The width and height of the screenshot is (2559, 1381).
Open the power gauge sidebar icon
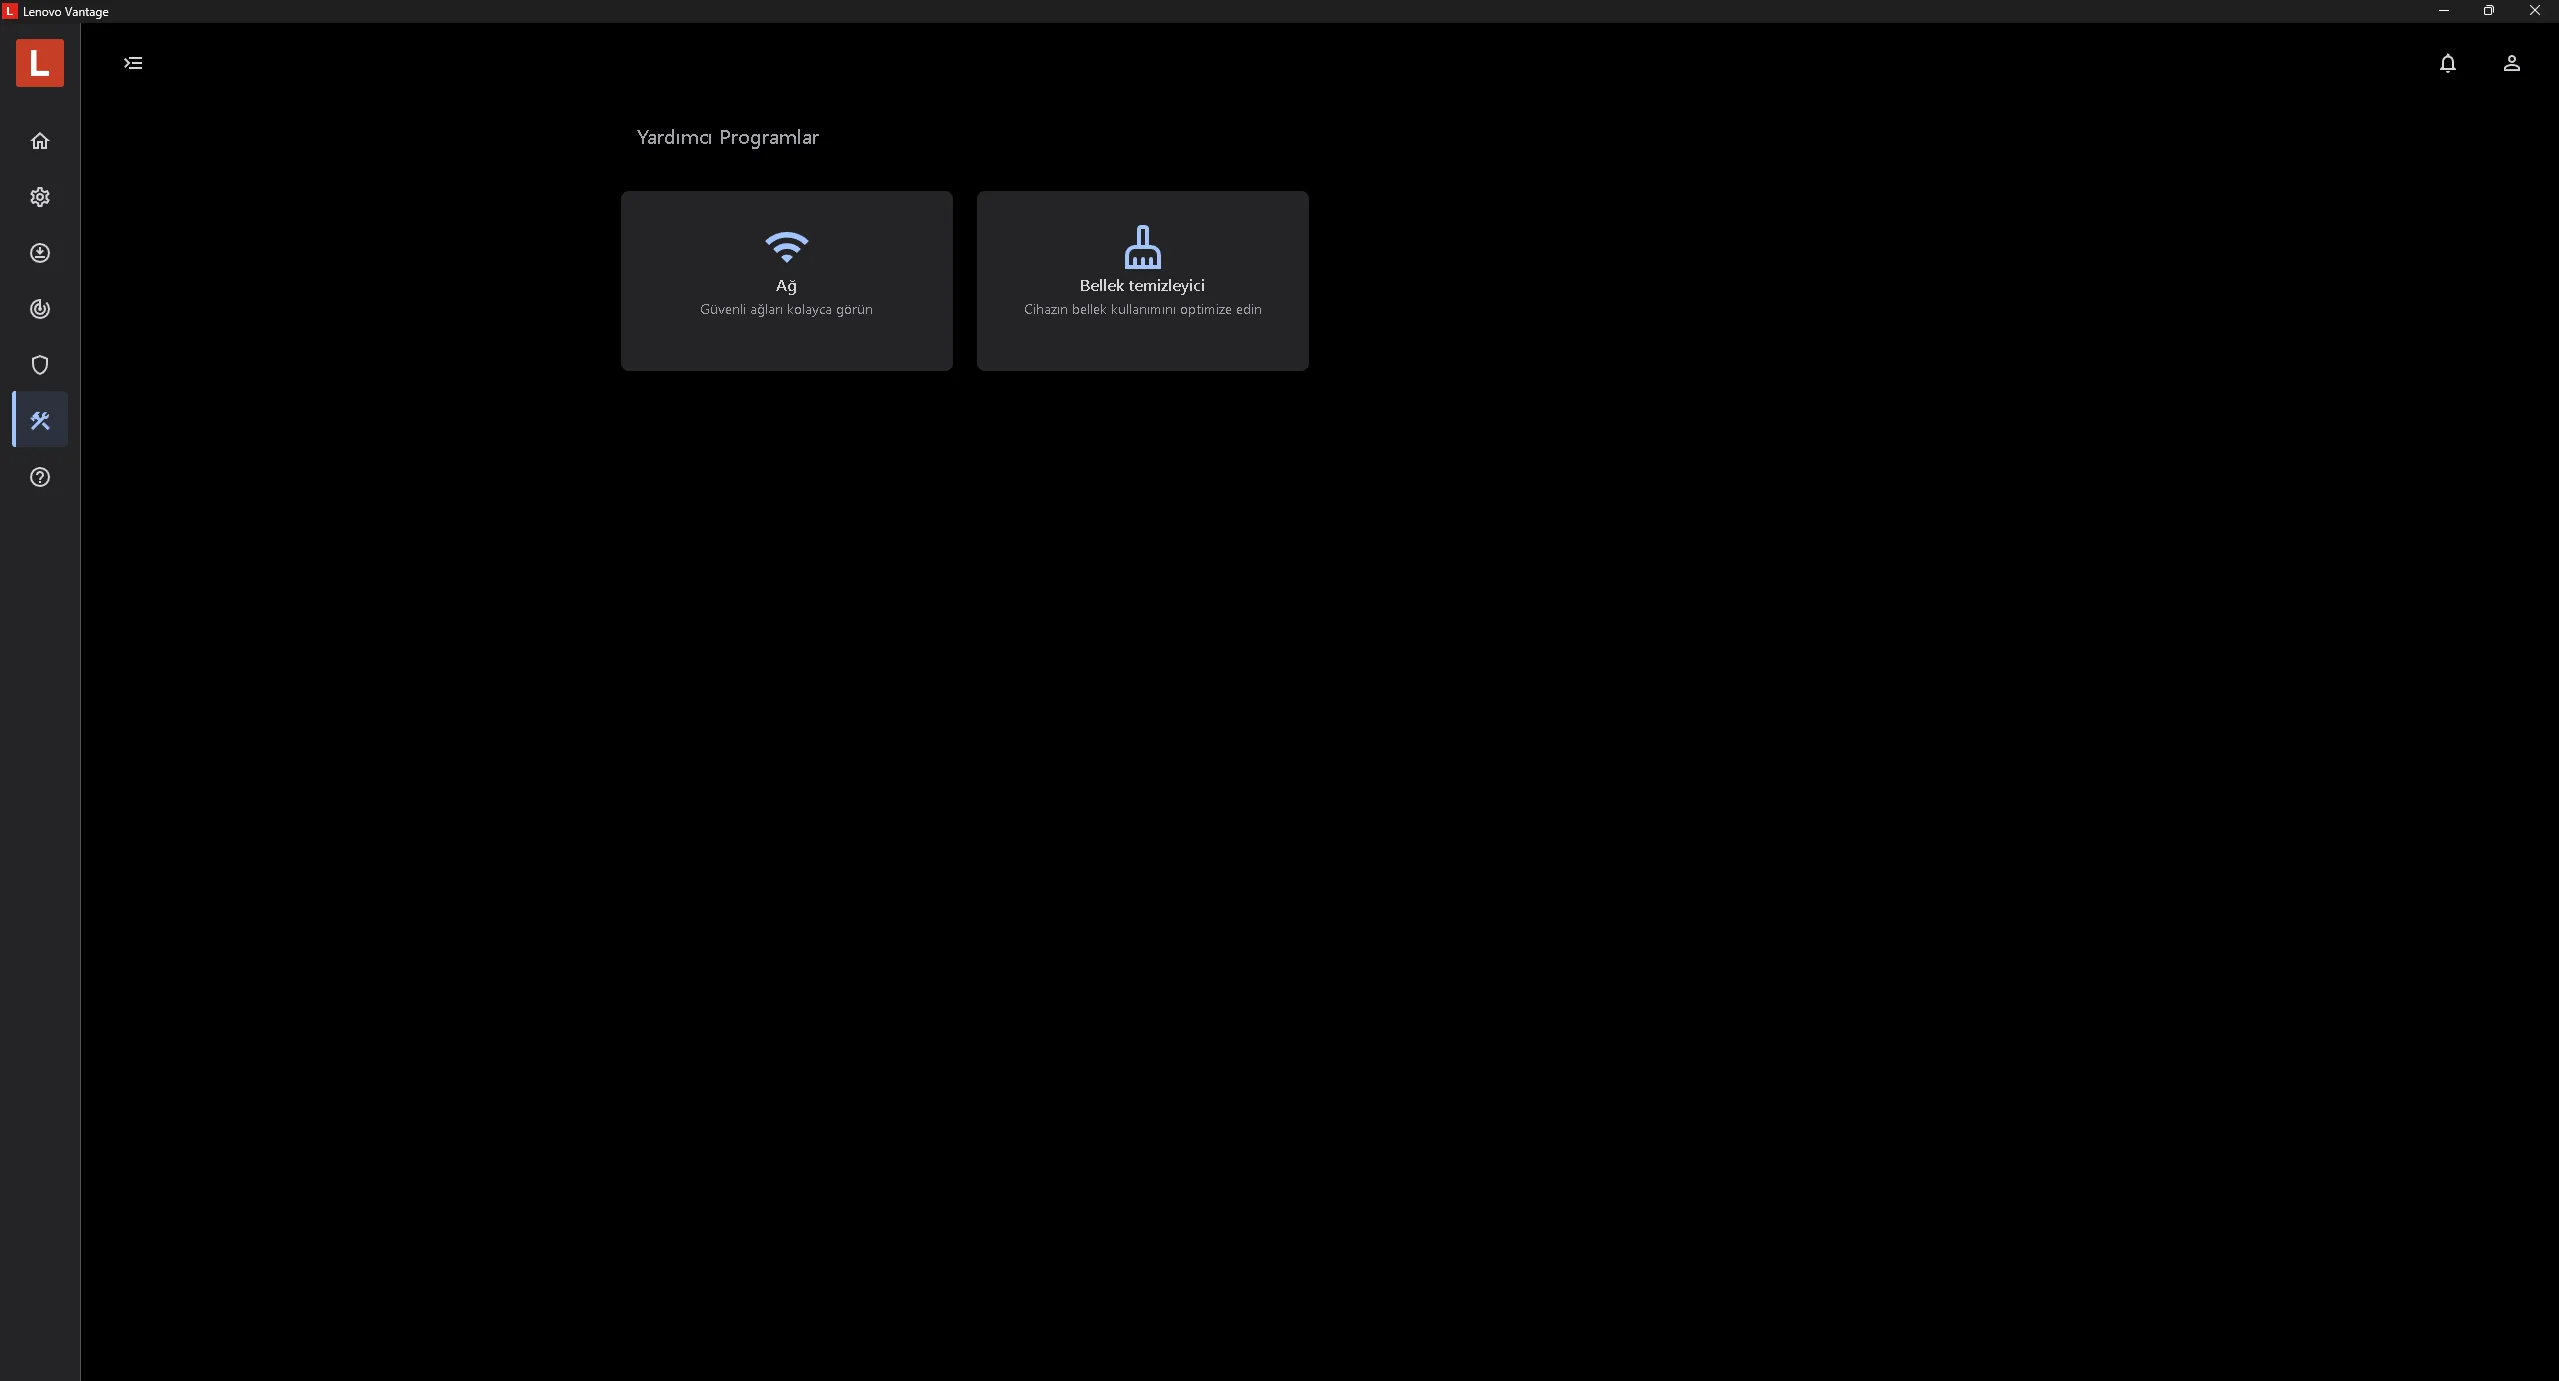click(x=40, y=309)
